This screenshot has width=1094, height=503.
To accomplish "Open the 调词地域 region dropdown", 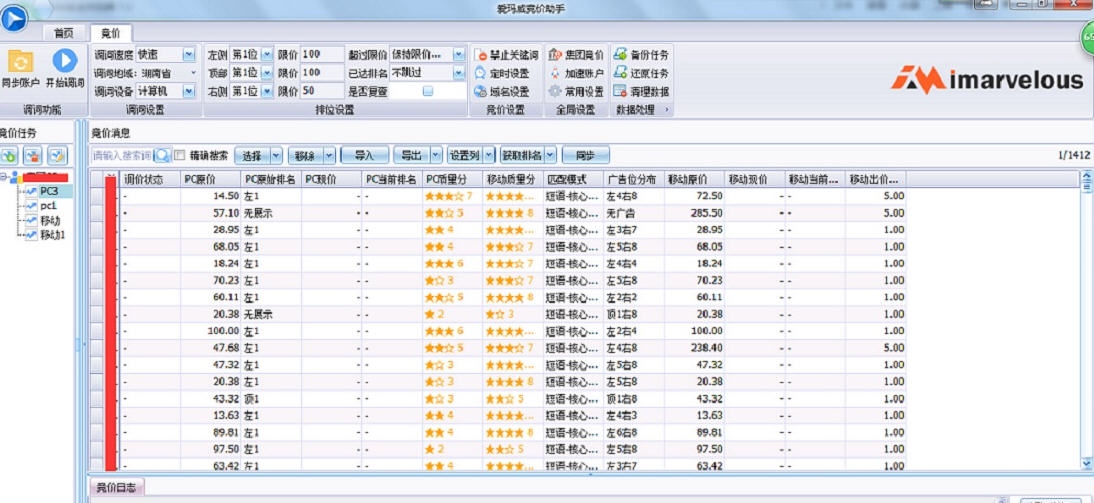I will pyautogui.click(x=193, y=73).
